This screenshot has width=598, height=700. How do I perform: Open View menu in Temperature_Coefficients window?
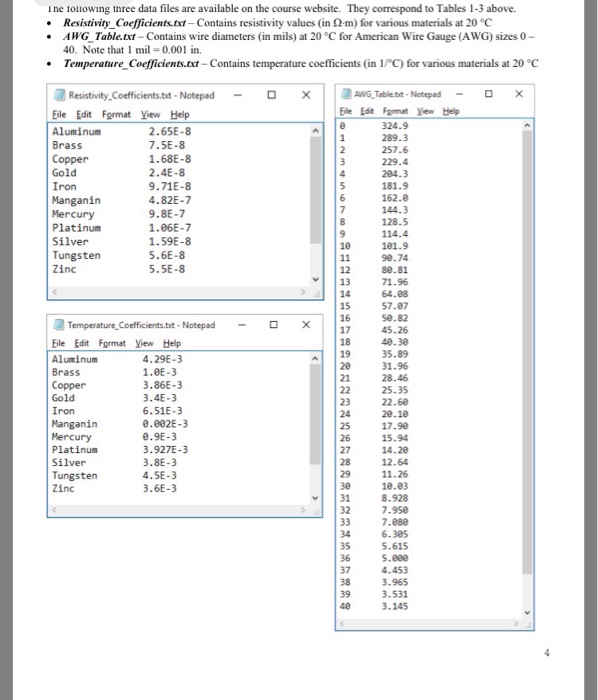pos(144,343)
